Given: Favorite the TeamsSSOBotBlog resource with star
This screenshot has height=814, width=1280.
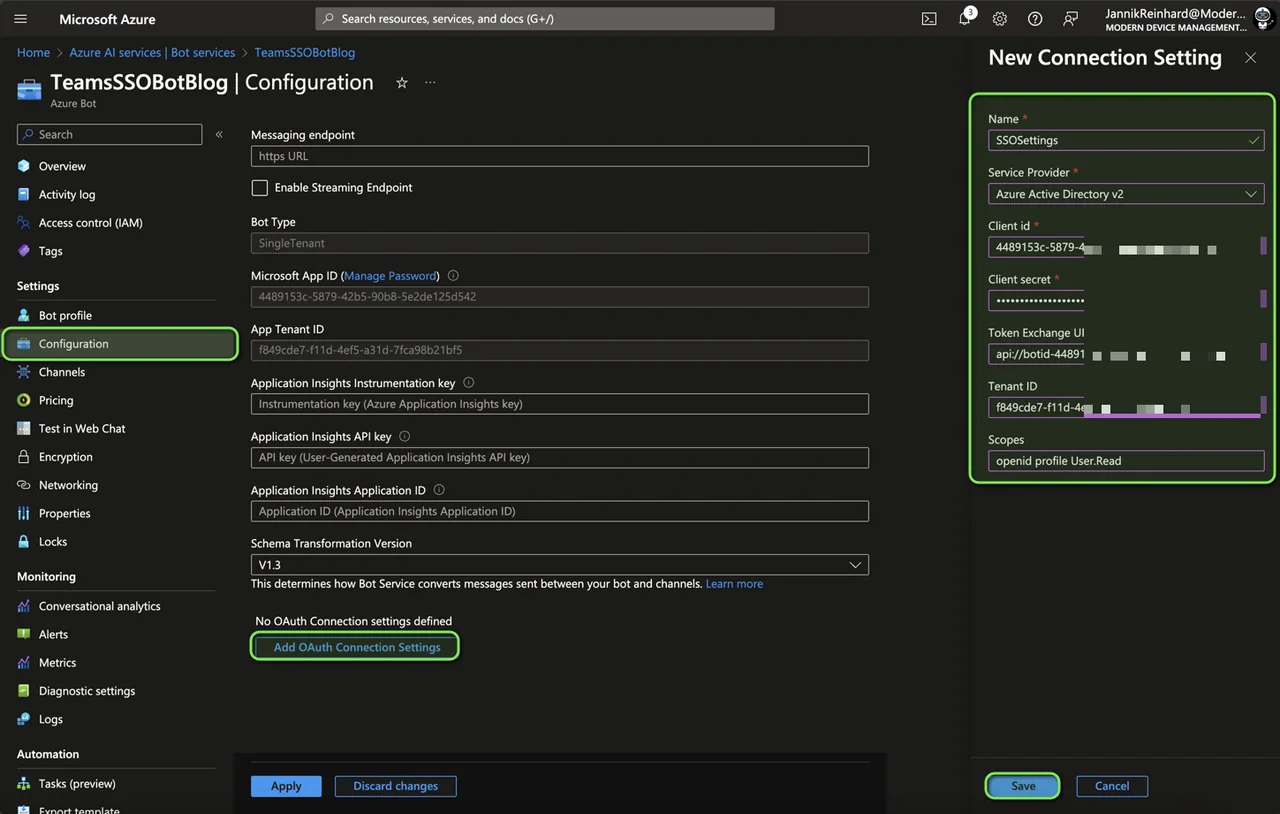Looking at the screenshot, I should [402, 83].
